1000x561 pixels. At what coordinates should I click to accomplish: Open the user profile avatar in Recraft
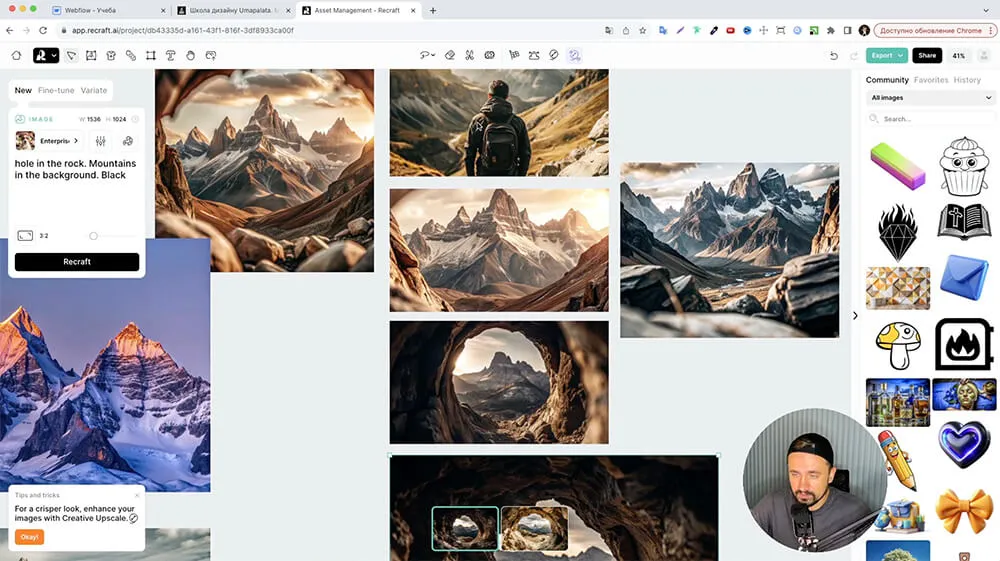(x=984, y=55)
